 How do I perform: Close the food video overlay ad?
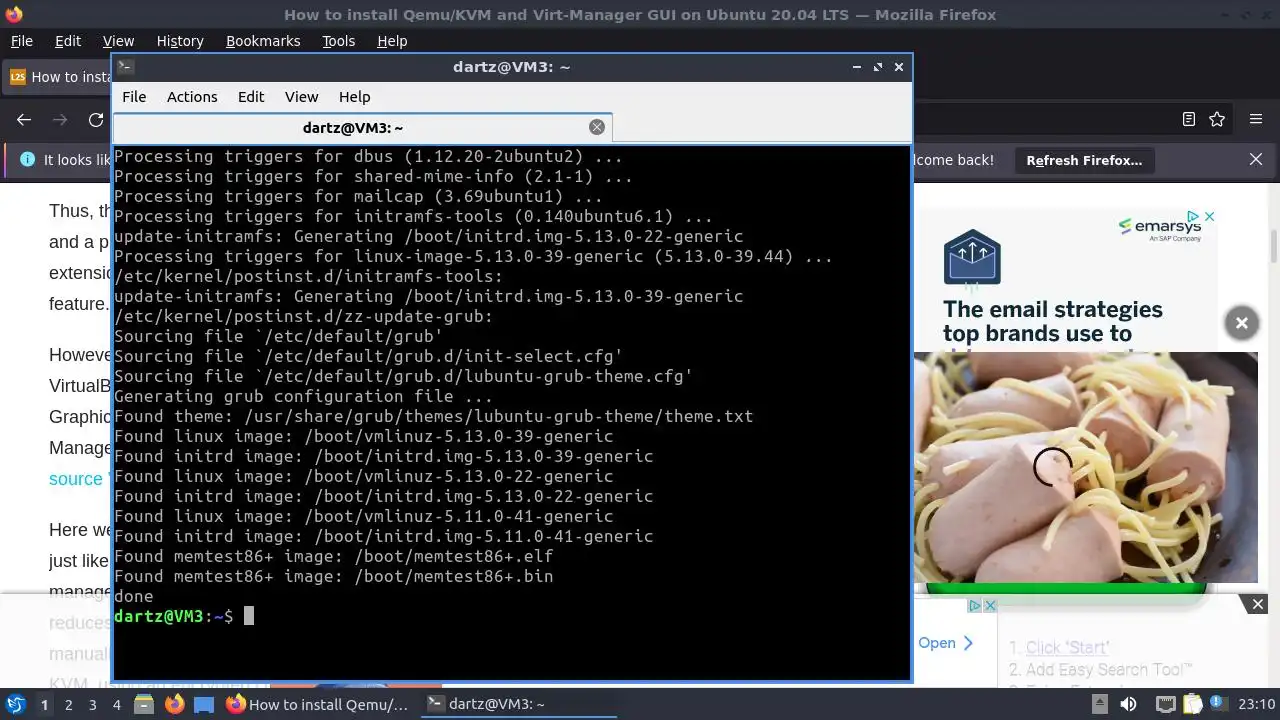(x=1241, y=323)
